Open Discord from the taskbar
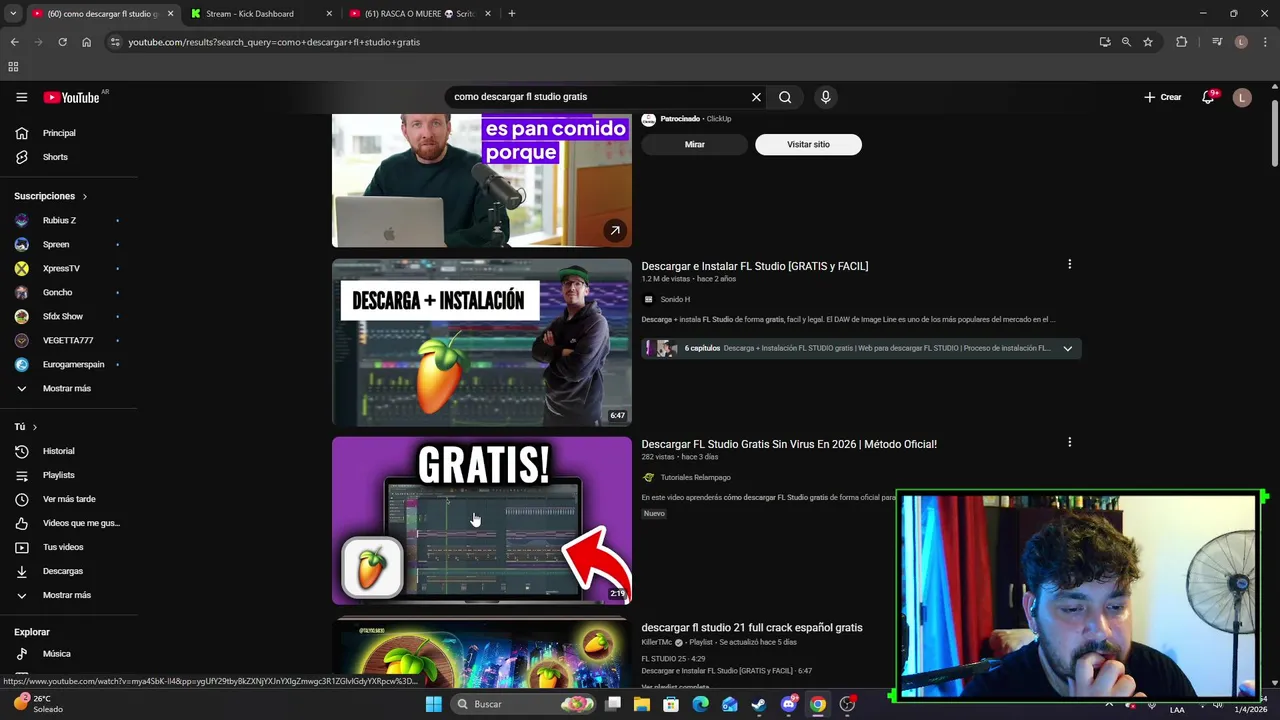The image size is (1280, 720). point(789,704)
